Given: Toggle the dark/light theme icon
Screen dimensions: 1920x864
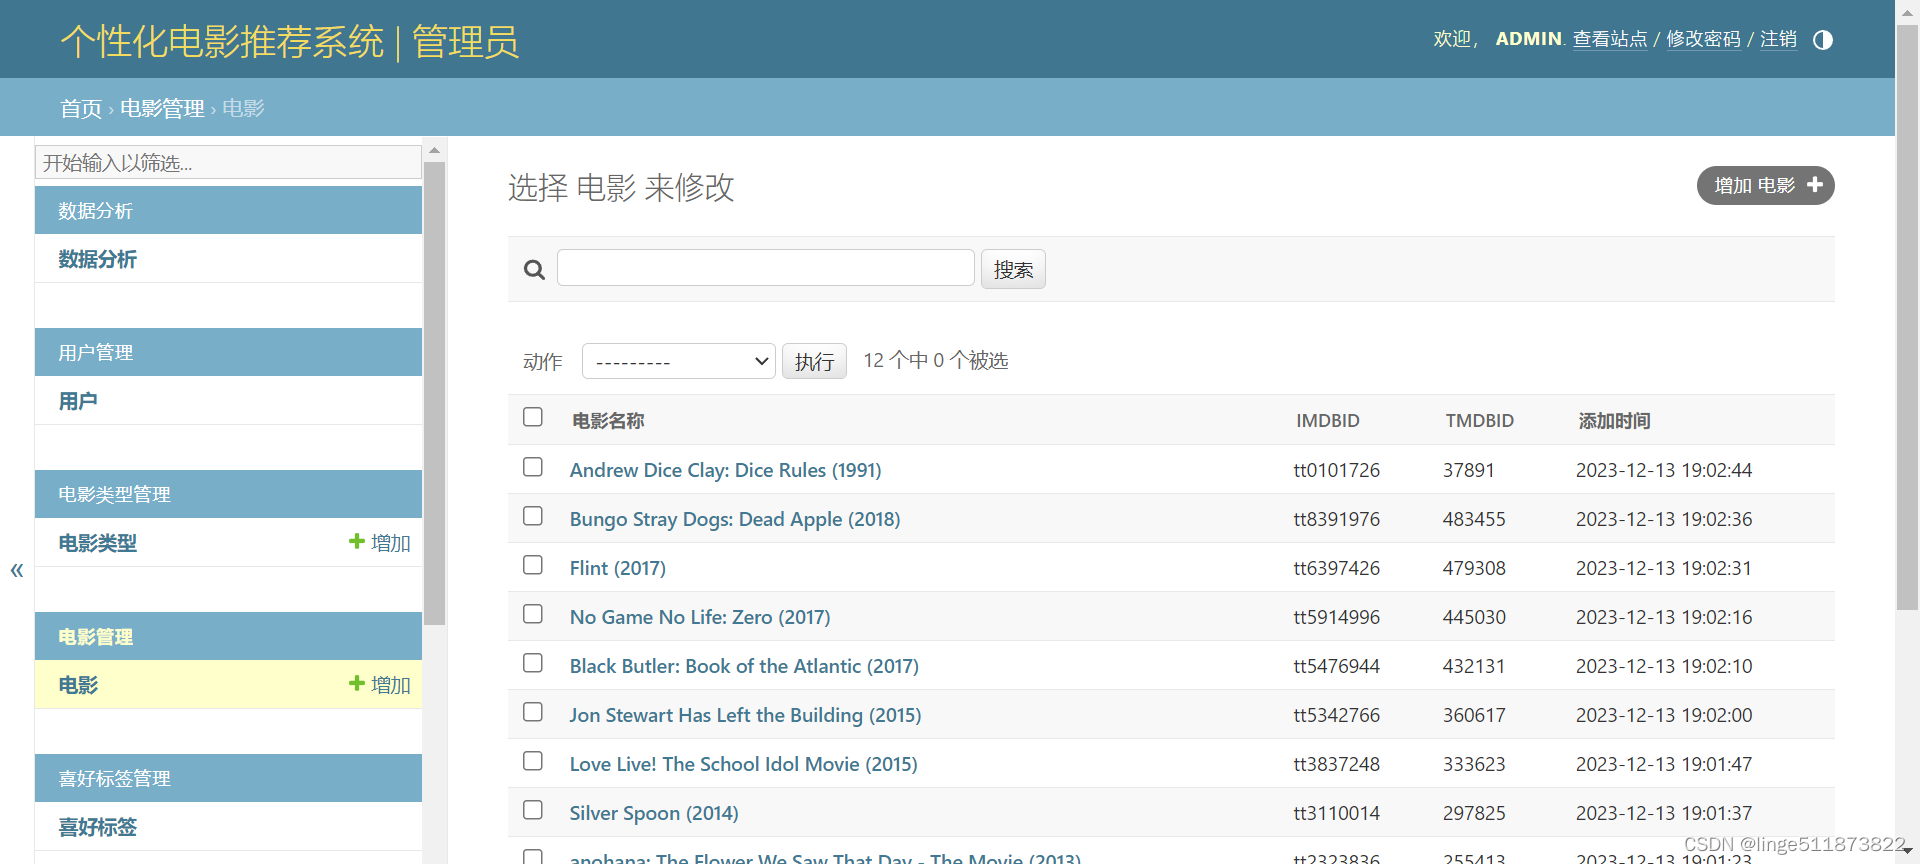Looking at the screenshot, I should tap(1822, 40).
